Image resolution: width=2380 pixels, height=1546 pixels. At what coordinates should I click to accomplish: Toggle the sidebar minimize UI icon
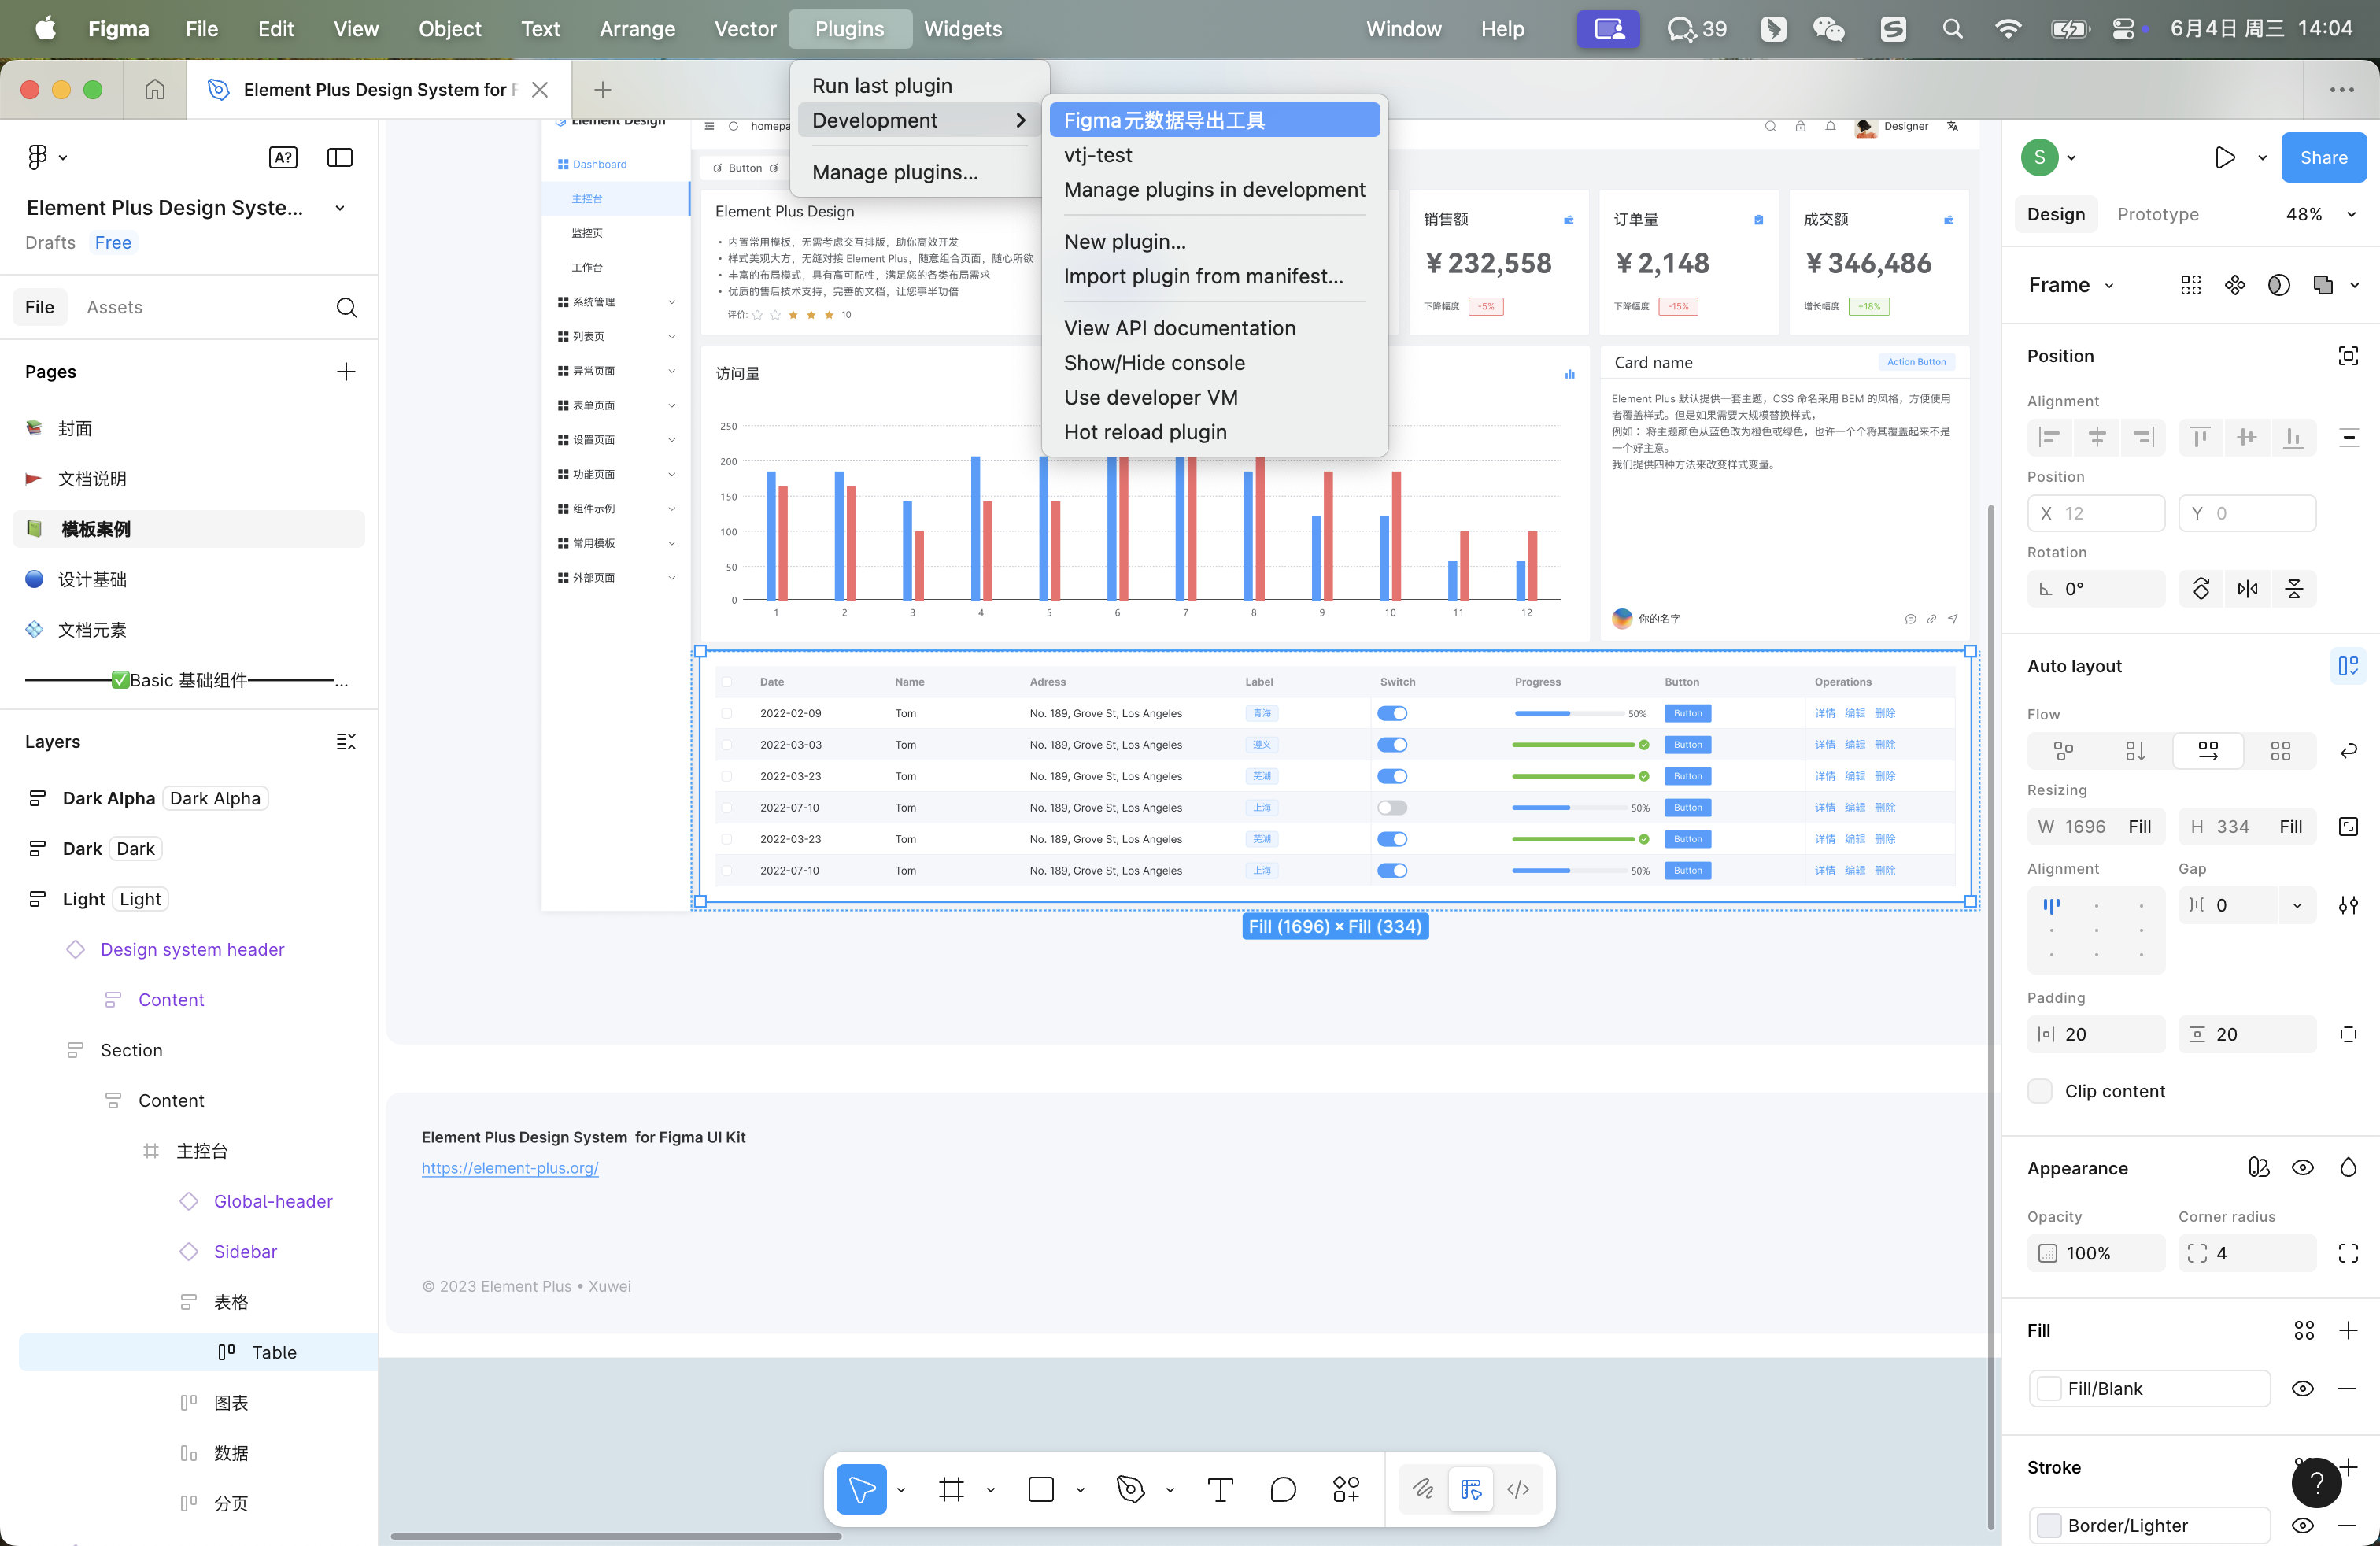(x=340, y=157)
